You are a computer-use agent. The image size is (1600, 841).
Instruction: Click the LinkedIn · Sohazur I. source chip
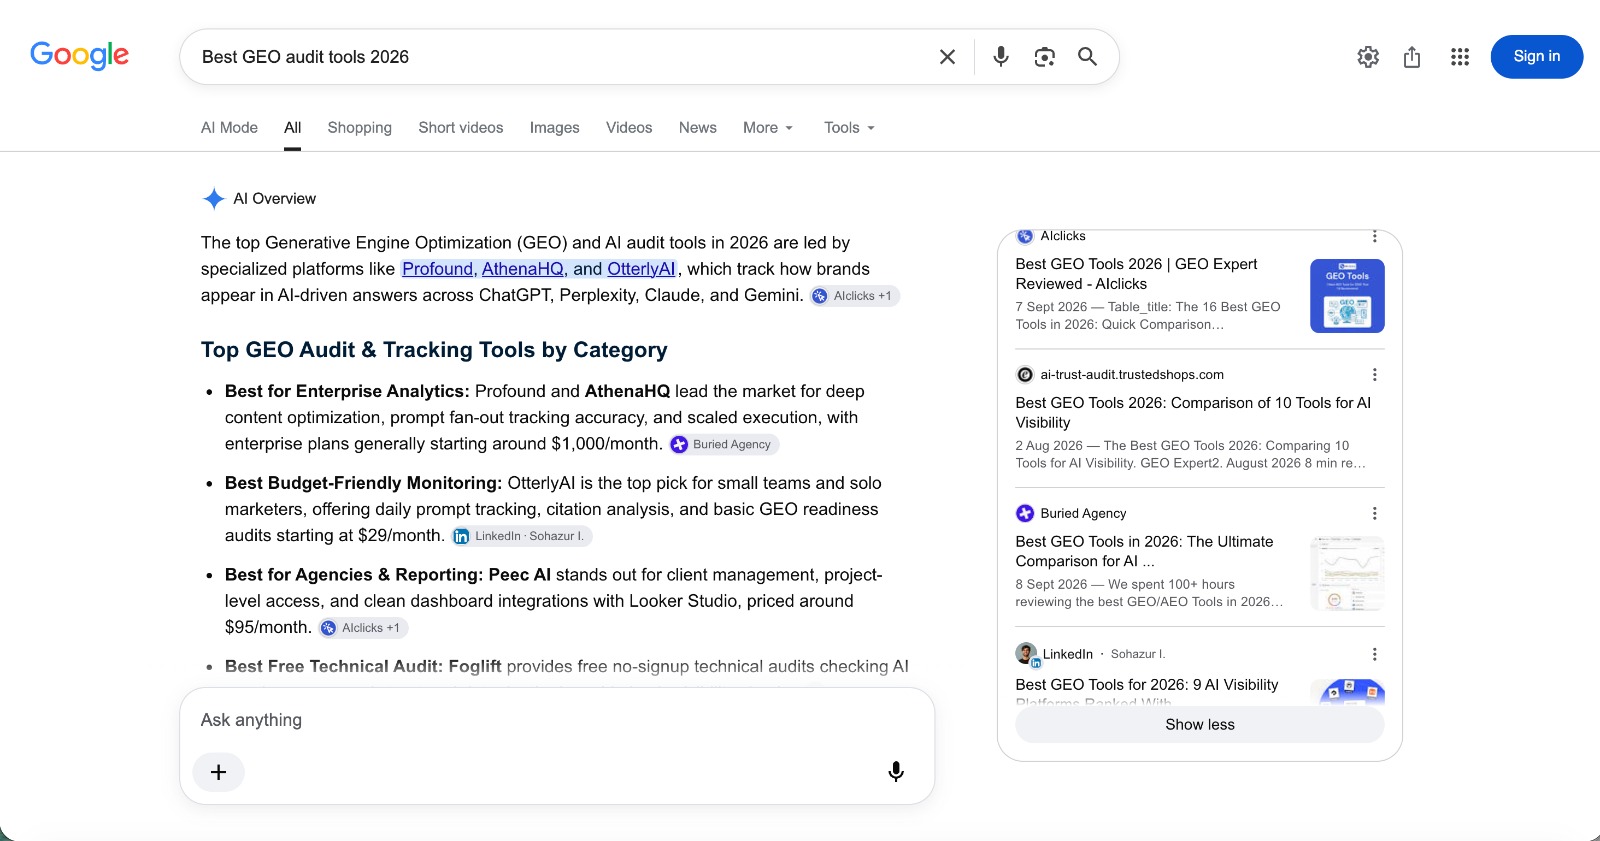pos(521,536)
